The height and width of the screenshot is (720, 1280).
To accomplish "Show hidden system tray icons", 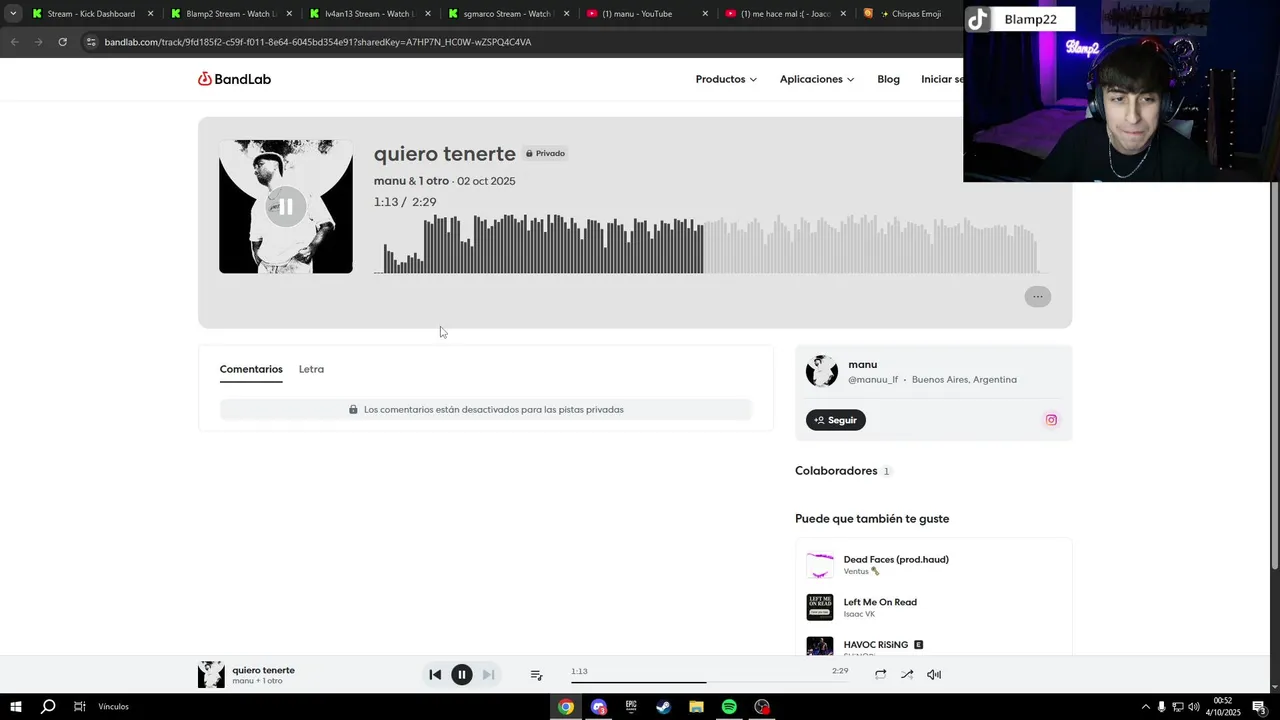I will pos(1145,707).
